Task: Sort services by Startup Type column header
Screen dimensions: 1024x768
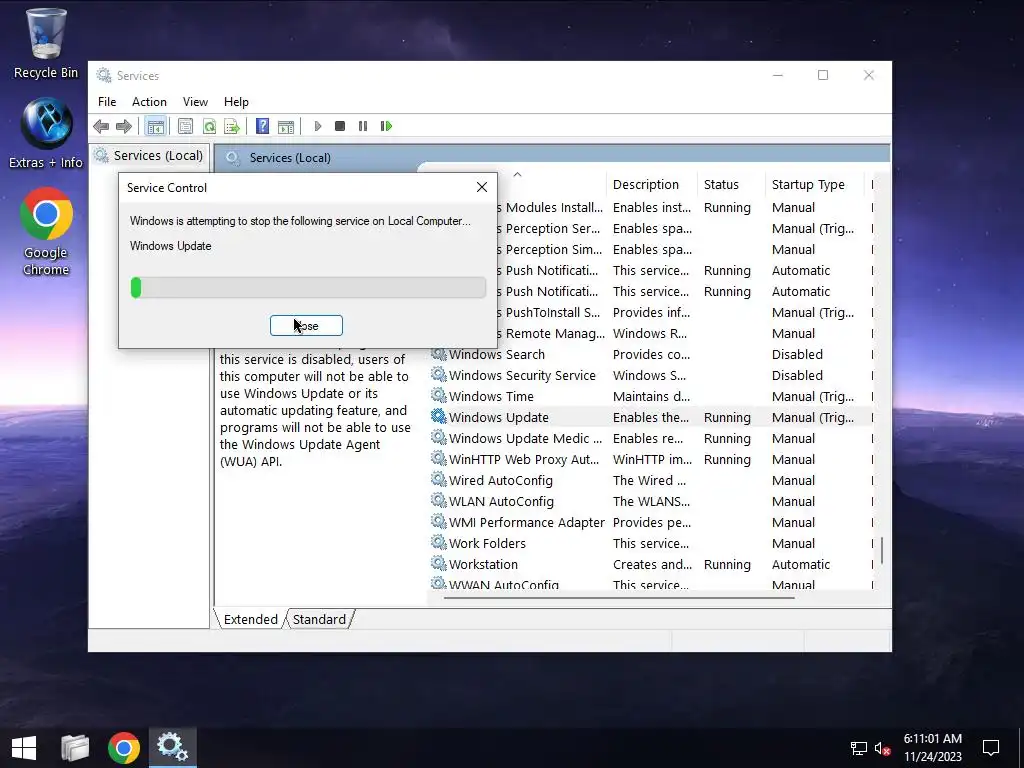Action: 808,185
